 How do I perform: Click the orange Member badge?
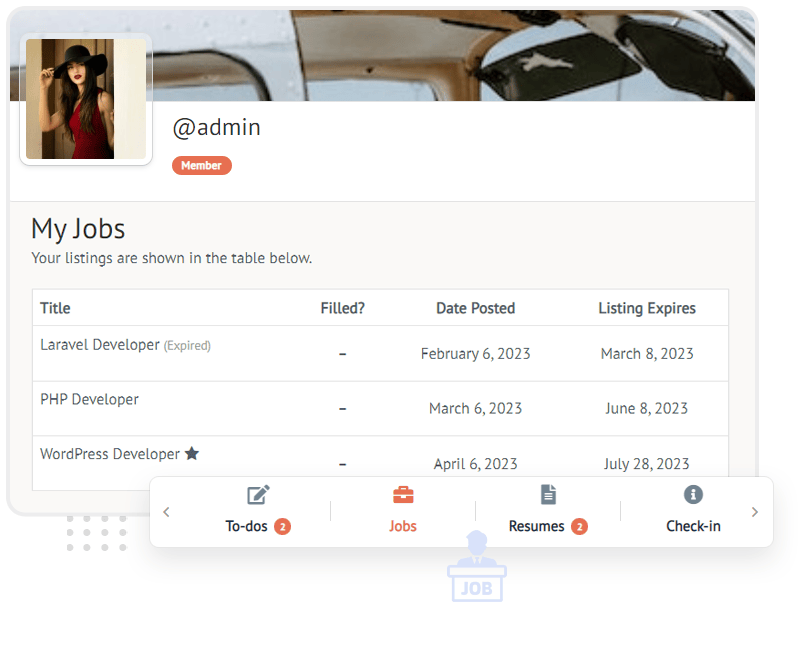coord(201,166)
